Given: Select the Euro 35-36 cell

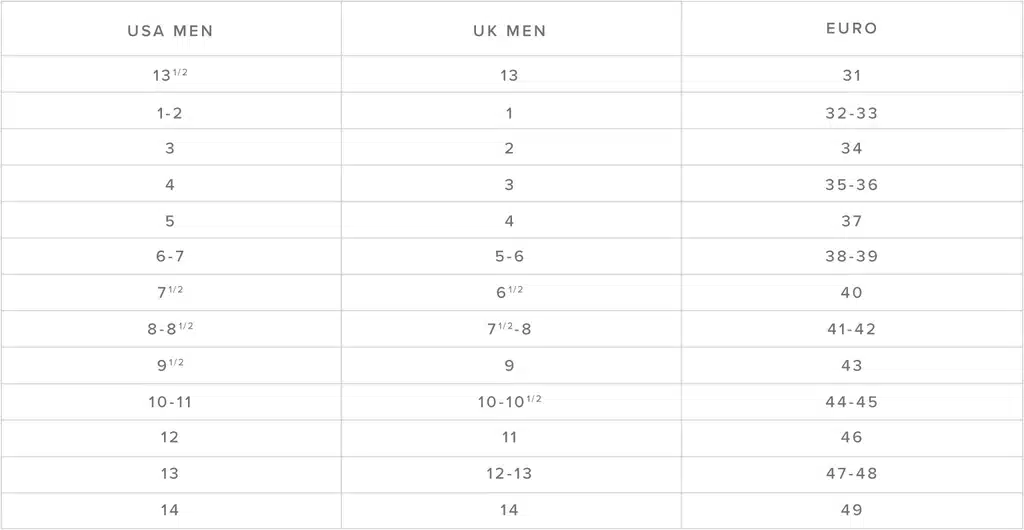Looking at the screenshot, I should pyautogui.click(x=852, y=185).
